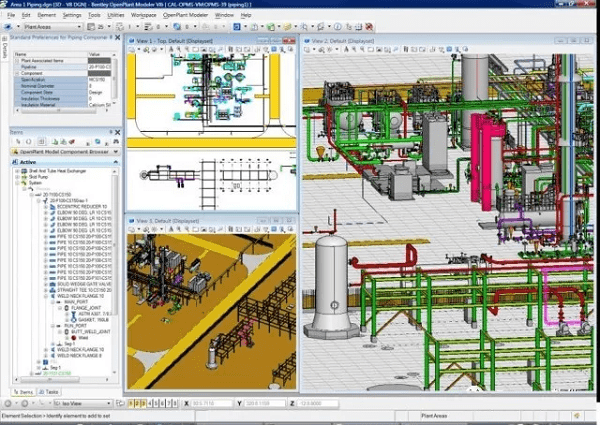The height and width of the screenshot is (425, 600).
Task: Collapse the System tree node
Action: click(15, 183)
